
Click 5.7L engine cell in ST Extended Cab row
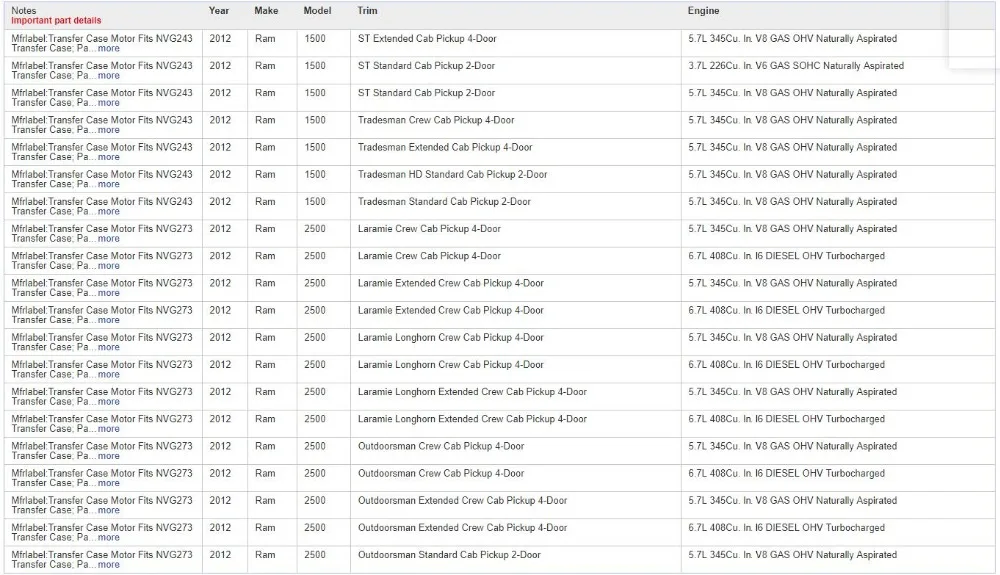click(x=793, y=39)
